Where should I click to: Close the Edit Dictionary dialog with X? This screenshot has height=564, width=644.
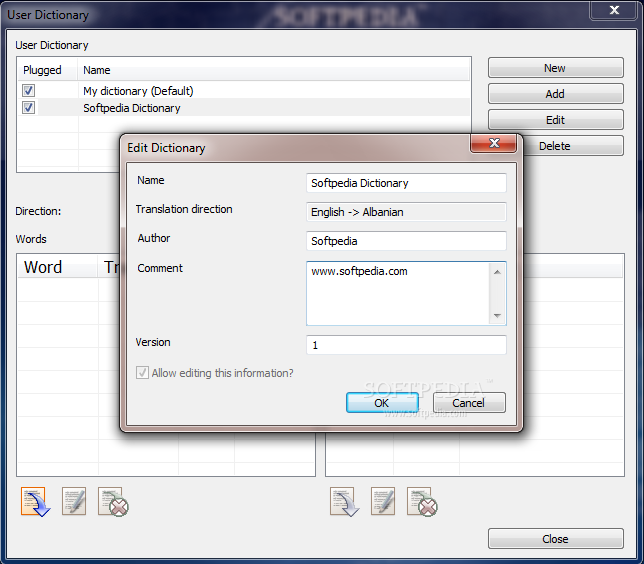[x=494, y=143]
